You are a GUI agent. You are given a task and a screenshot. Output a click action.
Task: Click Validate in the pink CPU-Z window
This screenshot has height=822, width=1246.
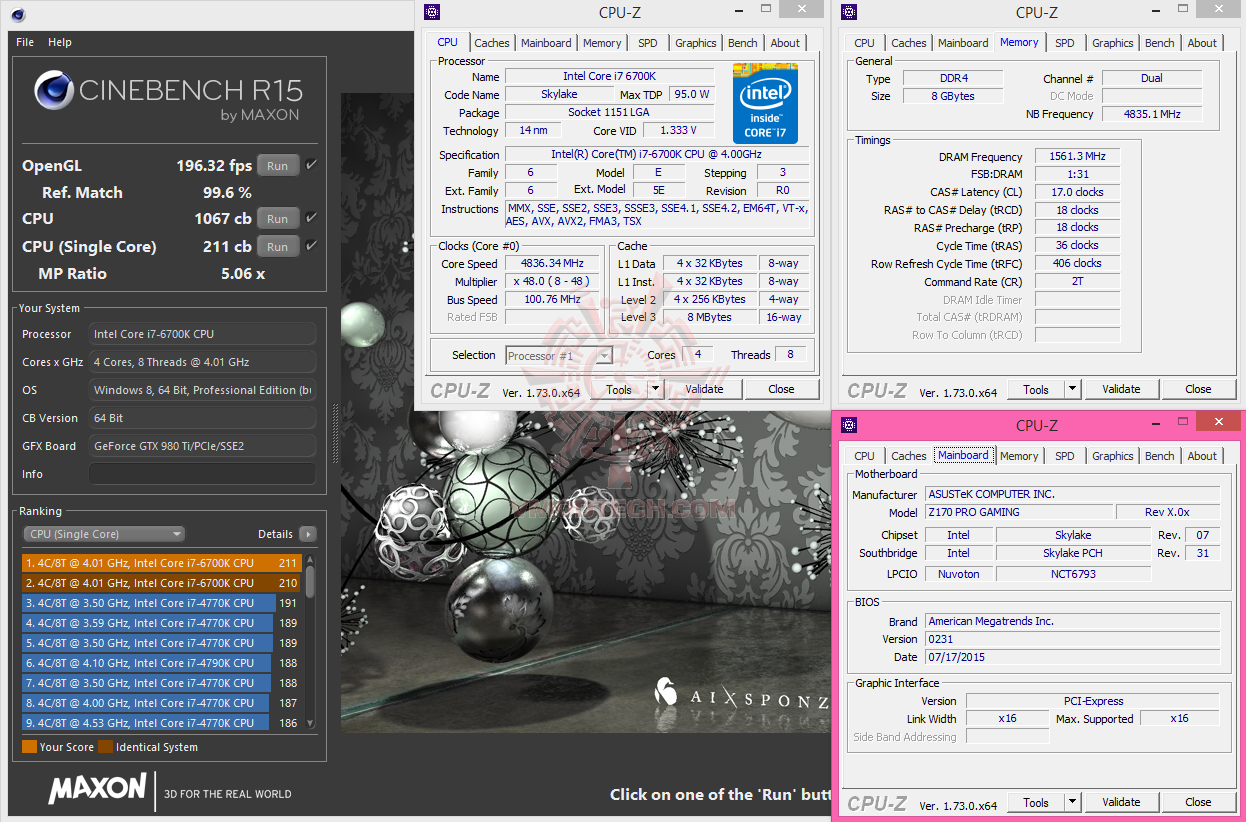coord(1121,802)
